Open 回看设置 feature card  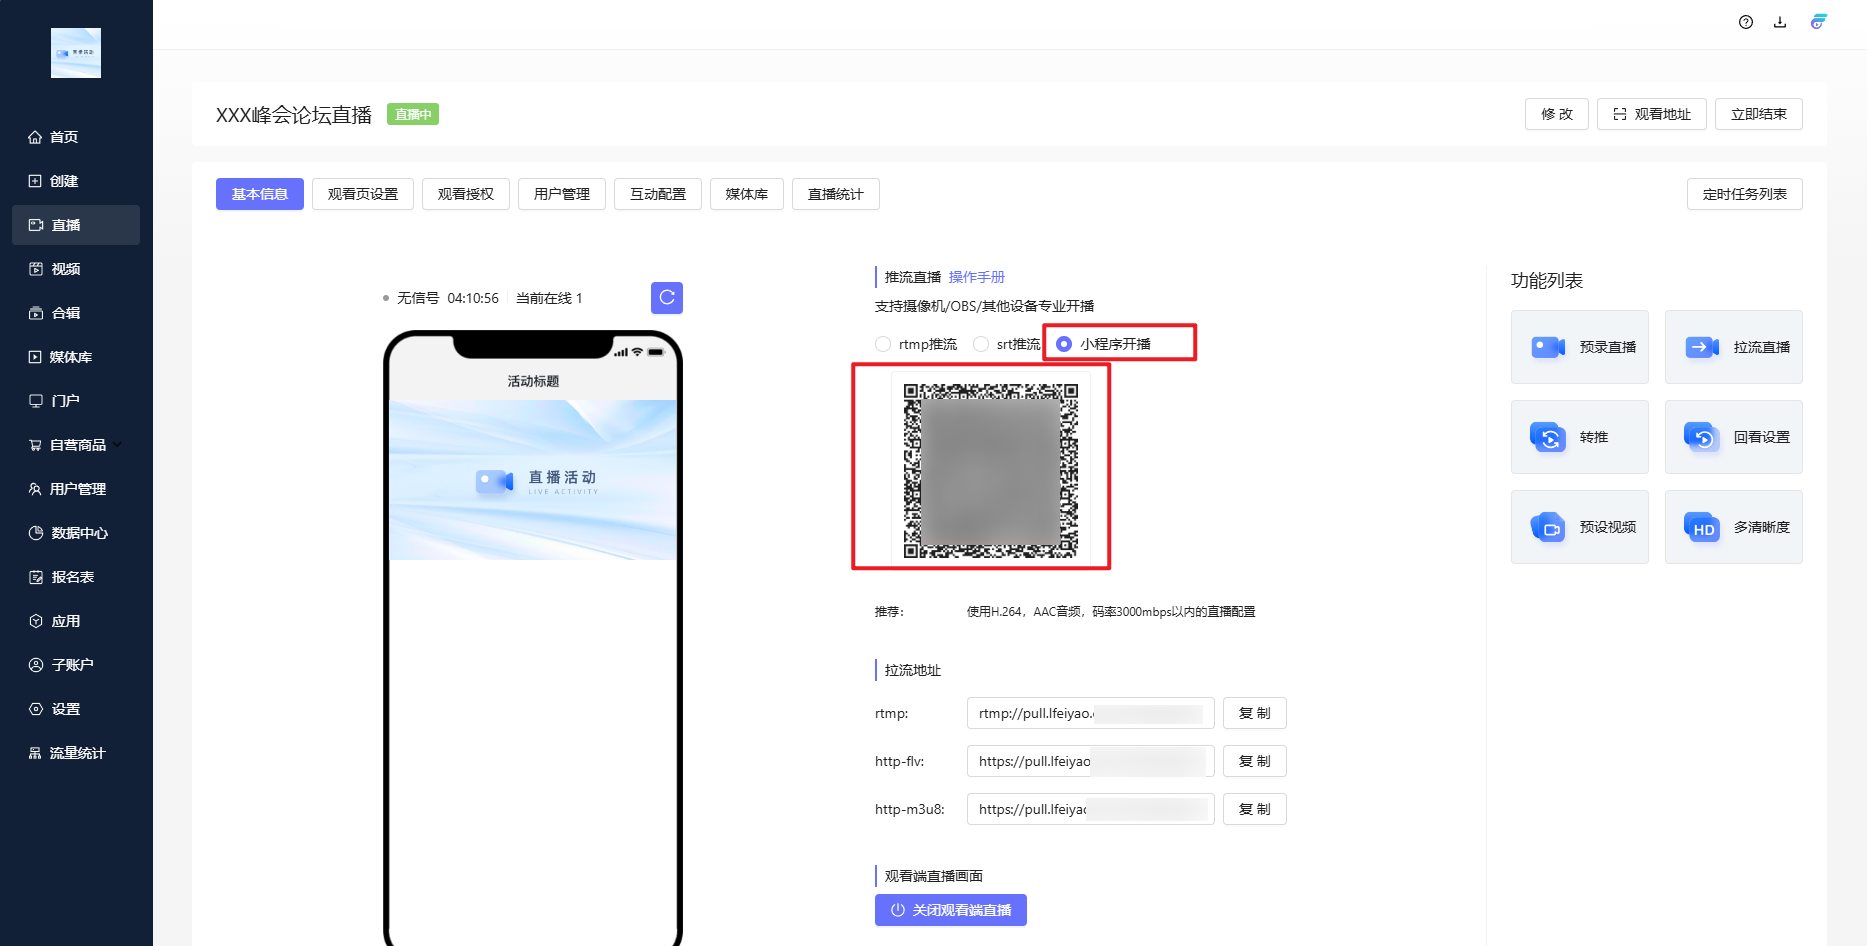pyautogui.click(x=1733, y=437)
